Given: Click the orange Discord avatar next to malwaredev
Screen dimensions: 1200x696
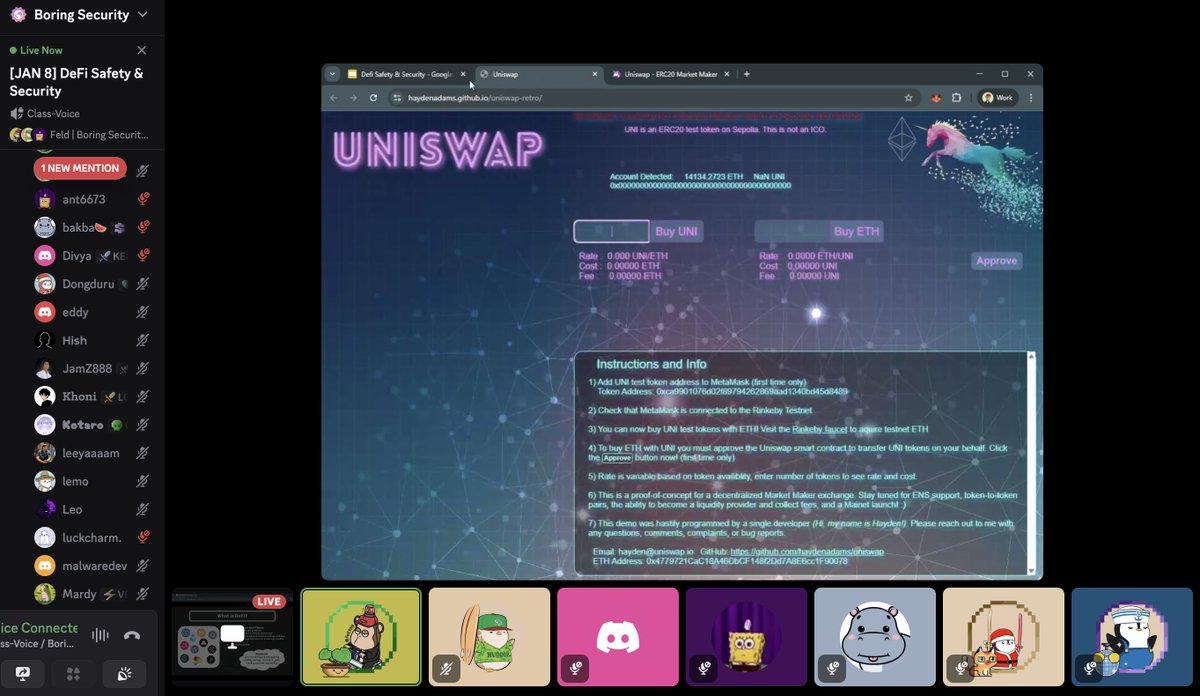Looking at the screenshot, I should tap(44, 565).
